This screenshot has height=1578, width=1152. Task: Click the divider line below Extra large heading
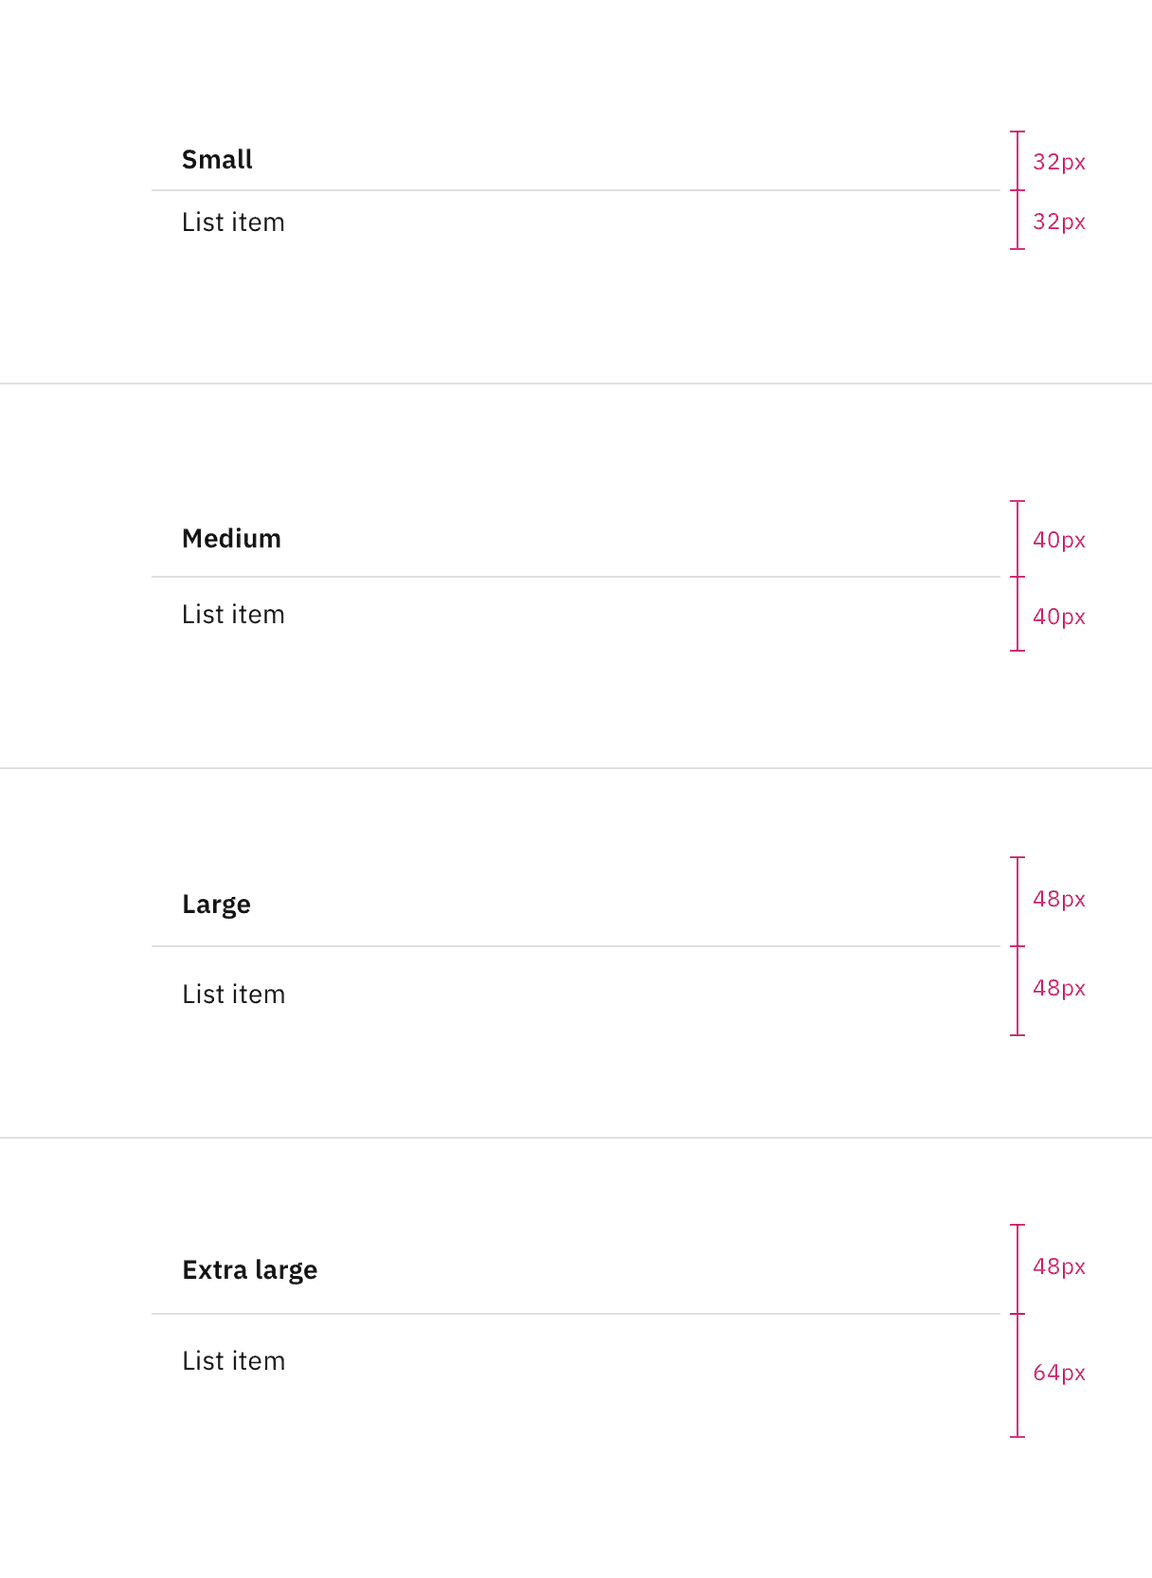click(x=575, y=1314)
